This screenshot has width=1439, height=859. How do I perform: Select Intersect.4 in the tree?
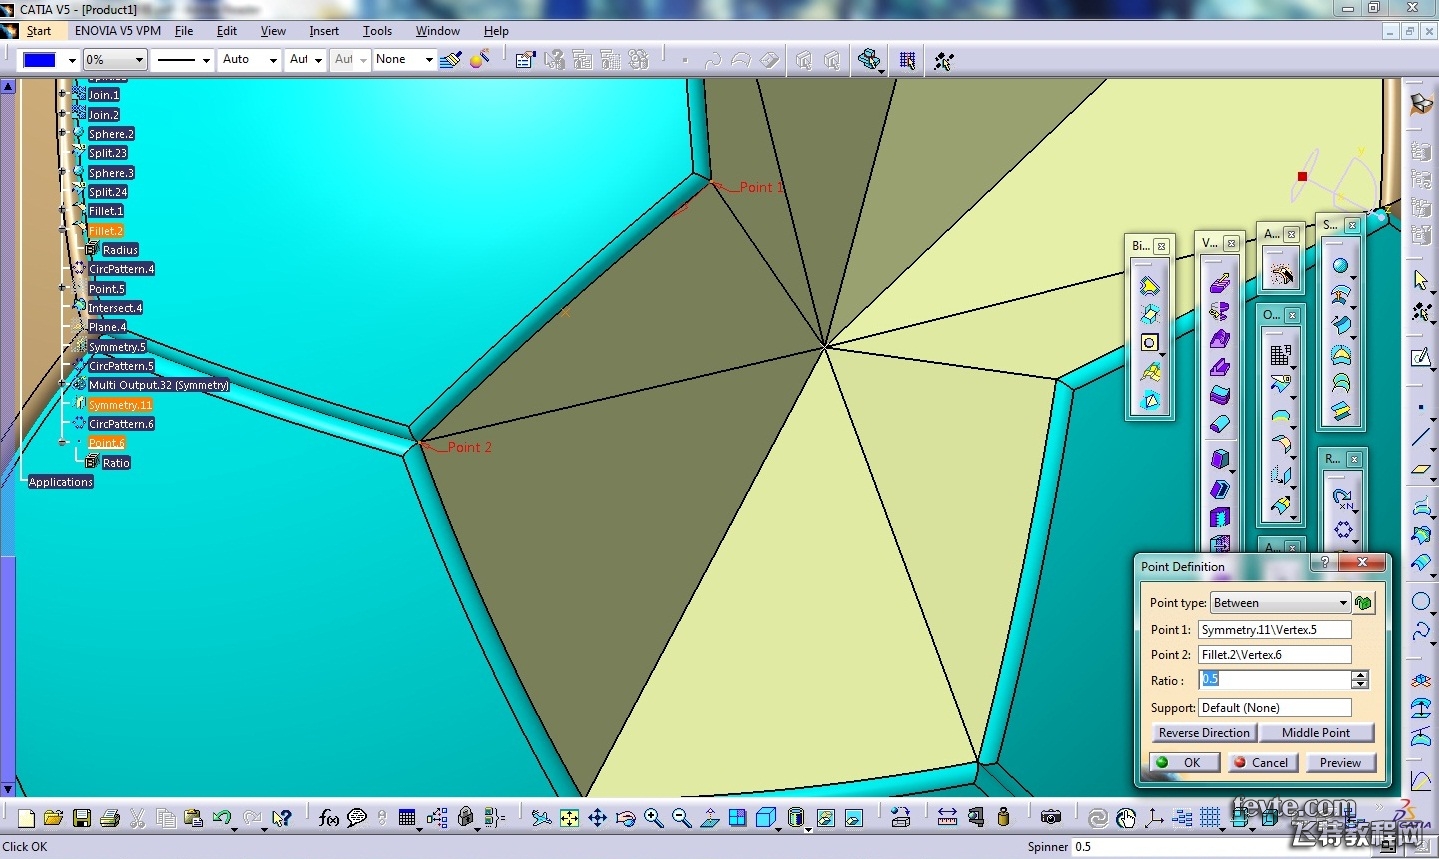115,307
